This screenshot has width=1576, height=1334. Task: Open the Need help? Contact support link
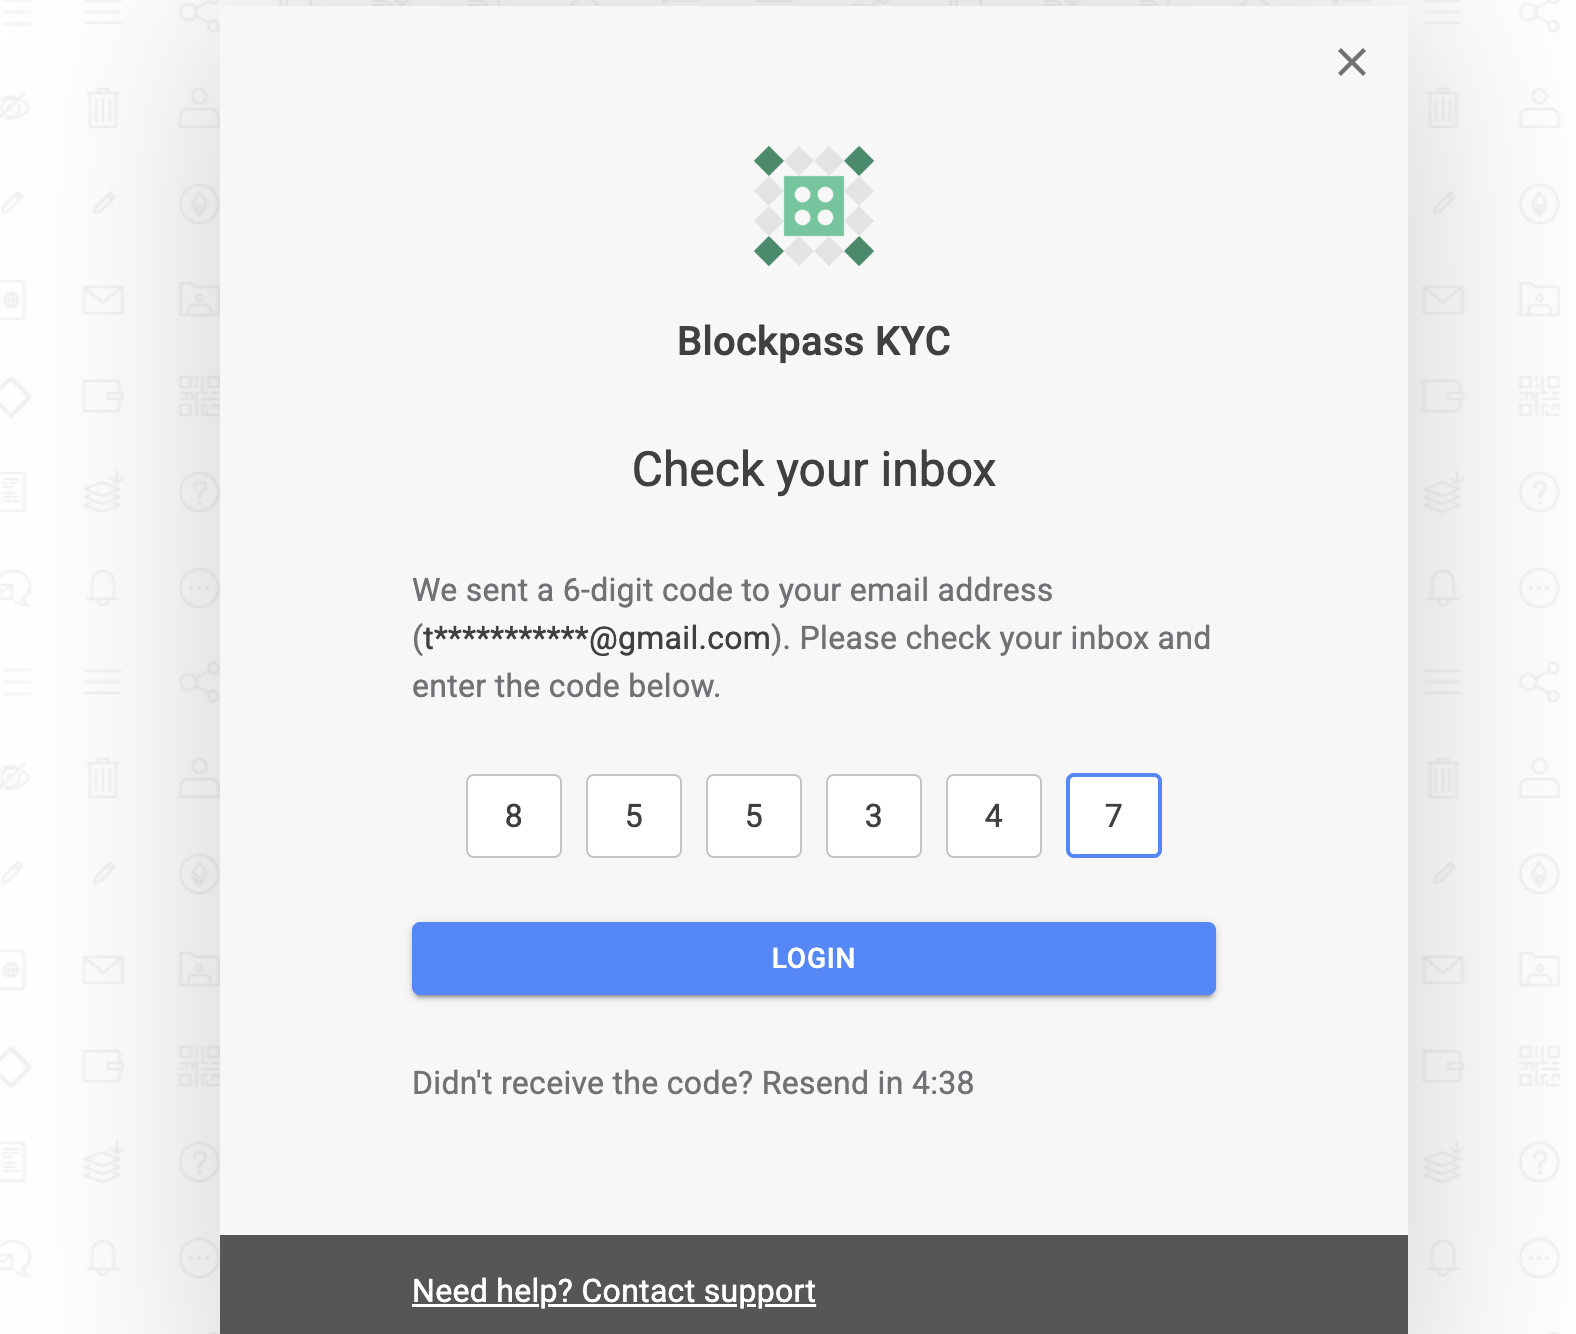coord(614,1291)
